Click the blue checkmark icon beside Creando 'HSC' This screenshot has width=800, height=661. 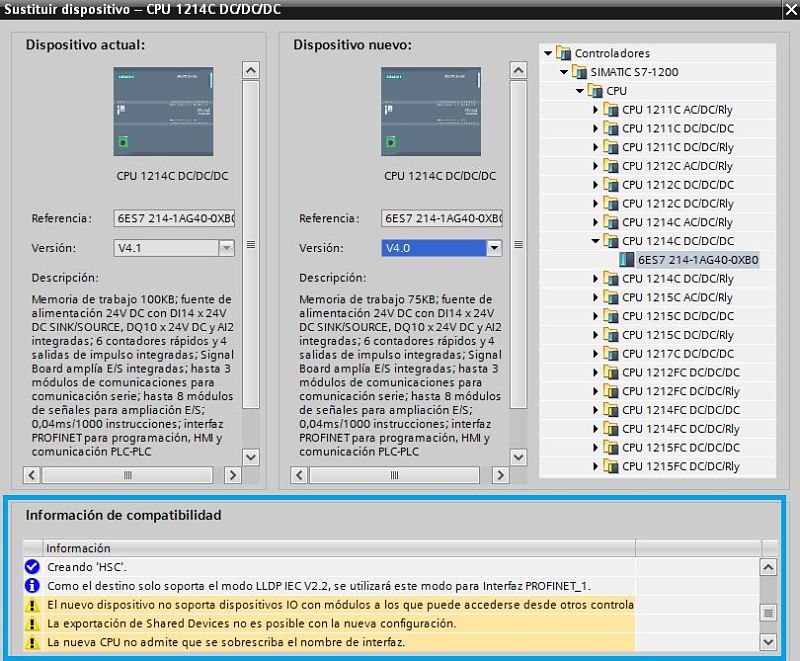click(x=32, y=567)
